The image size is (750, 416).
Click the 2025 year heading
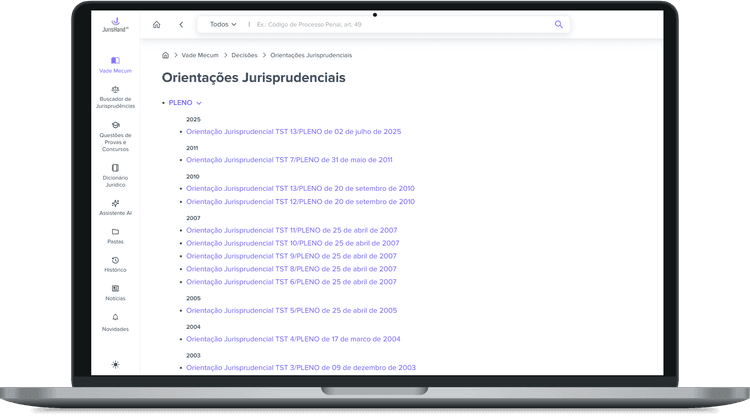point(193,120)
